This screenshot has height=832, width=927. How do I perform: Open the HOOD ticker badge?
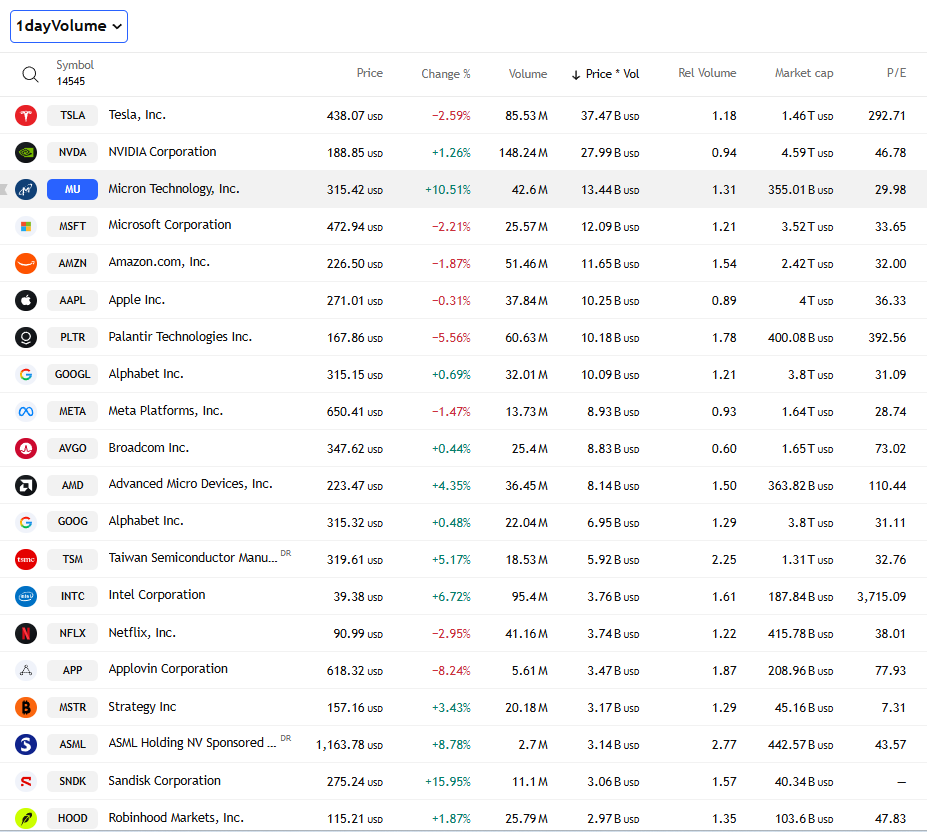pyautogui.click(x=73, y=818)
